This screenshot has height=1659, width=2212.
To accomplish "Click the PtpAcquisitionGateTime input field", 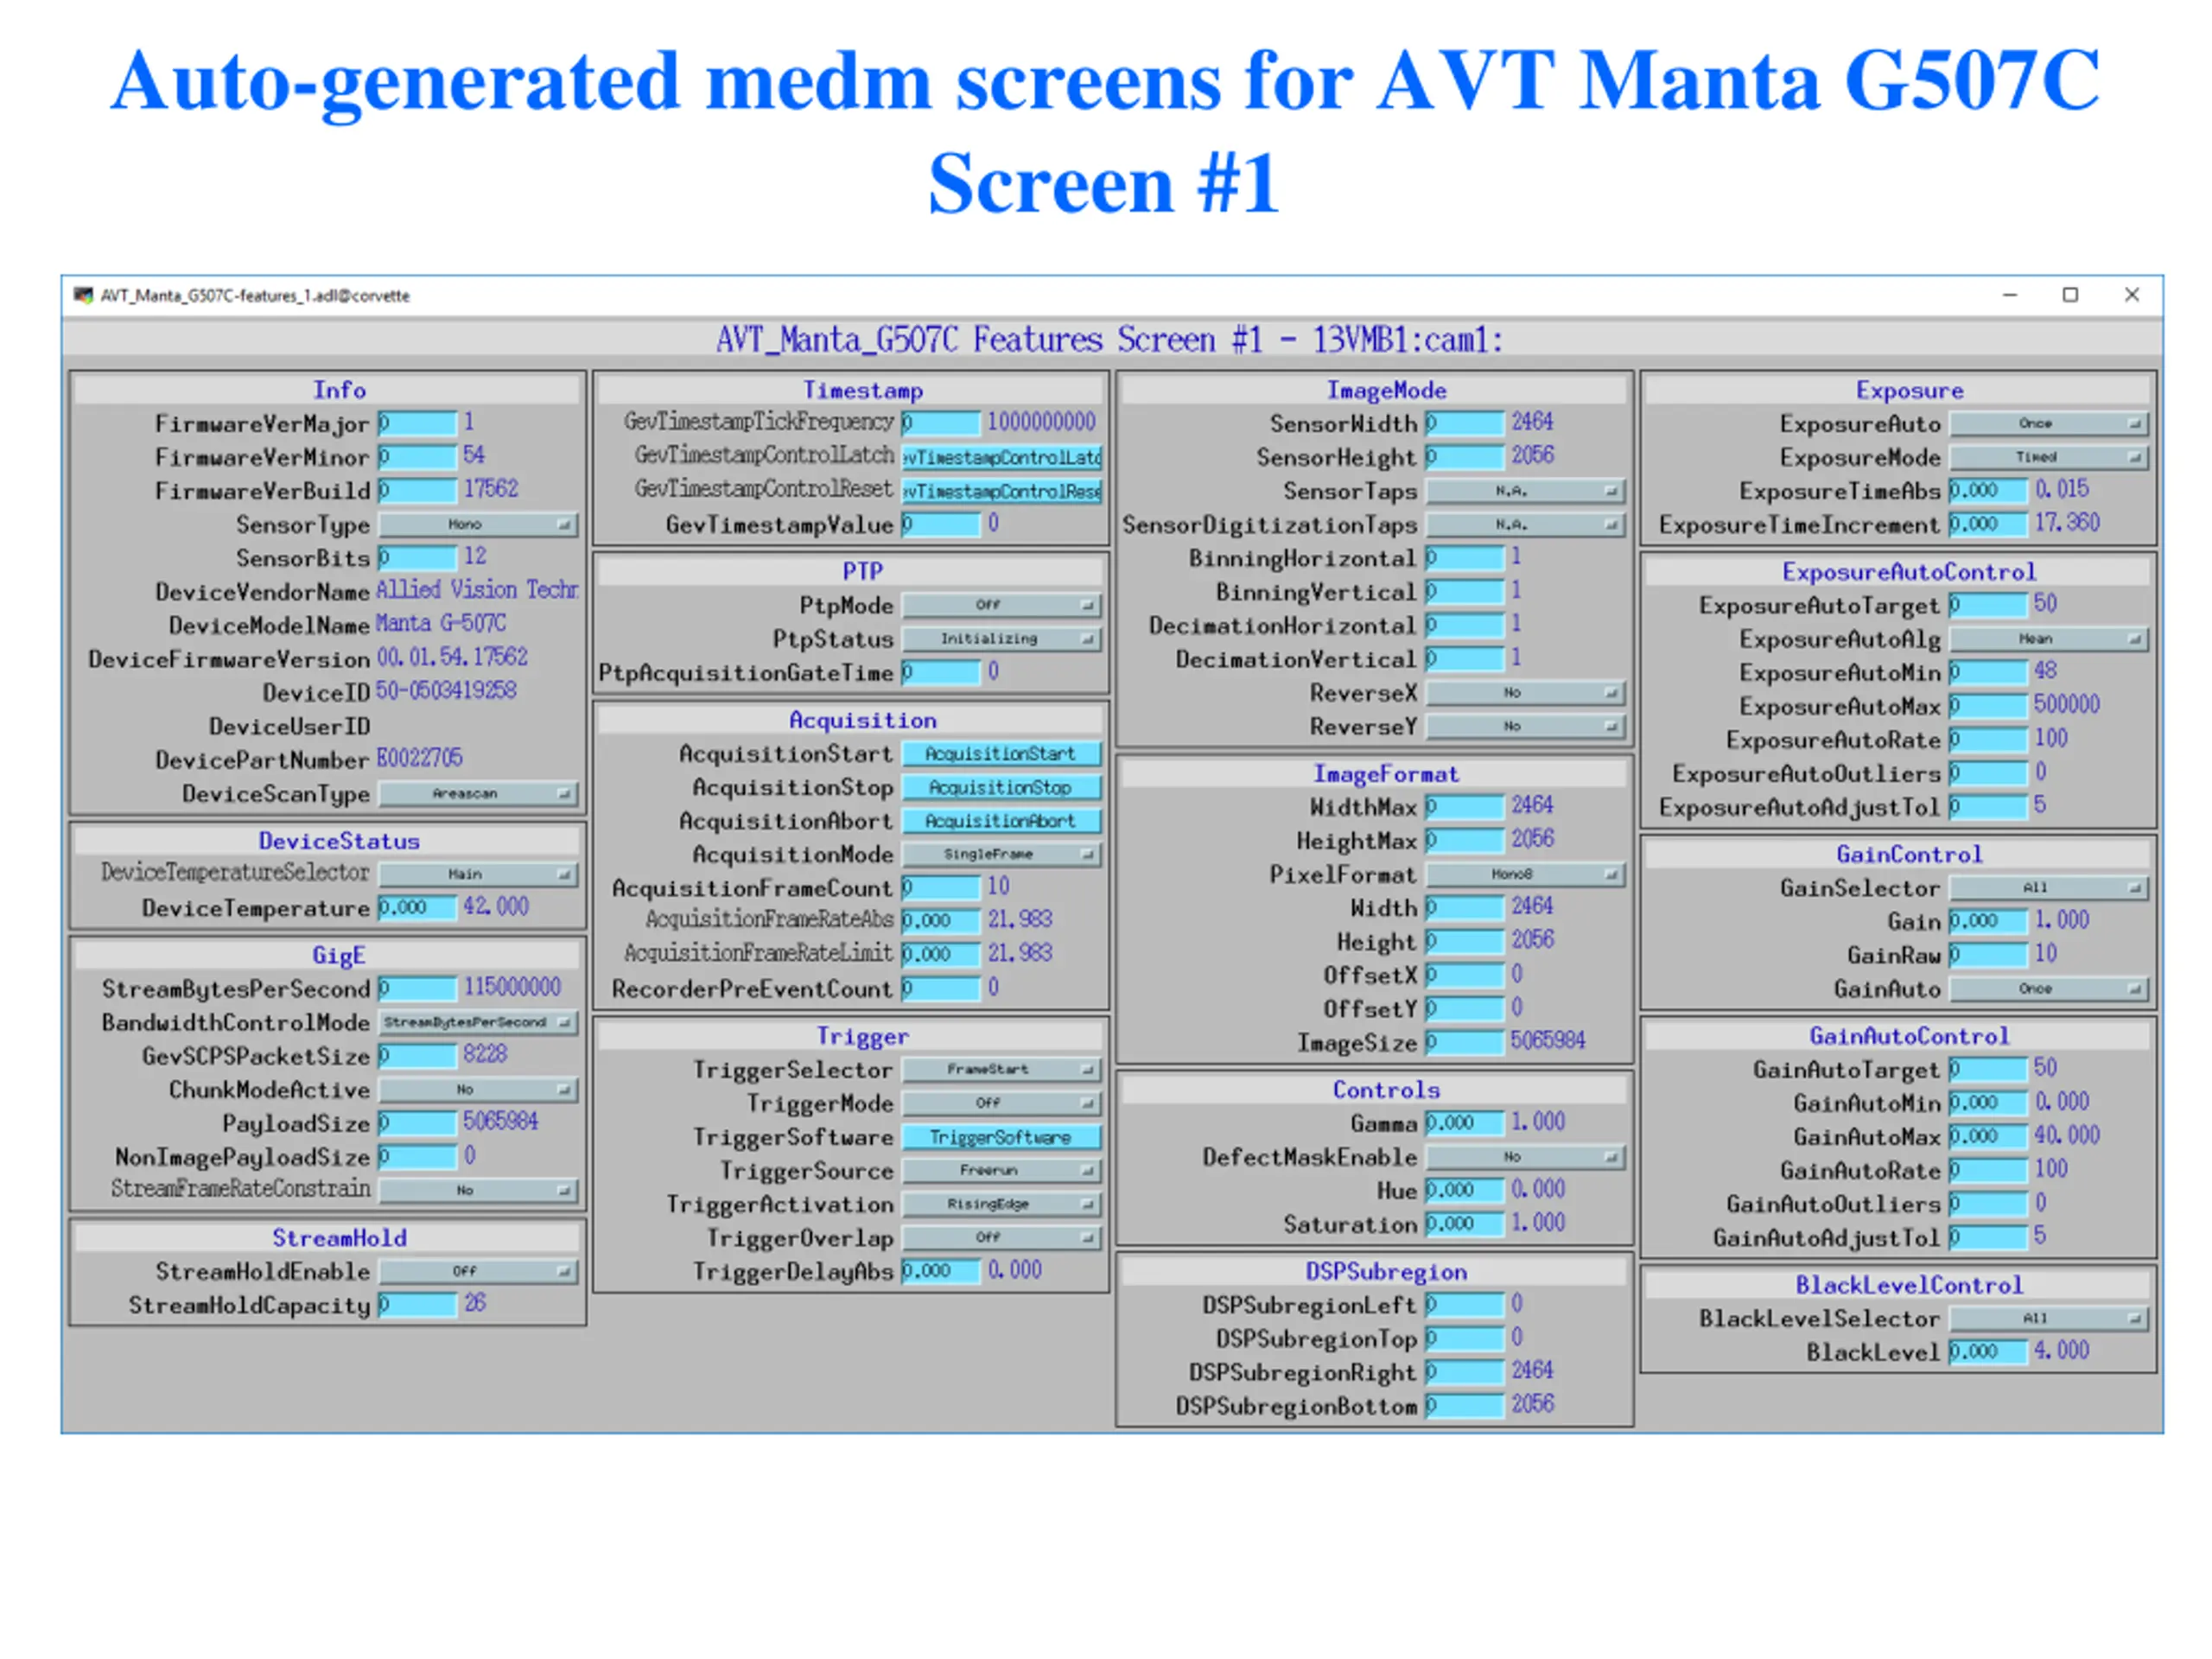I will pyautogui.click(x=941, y=673).
